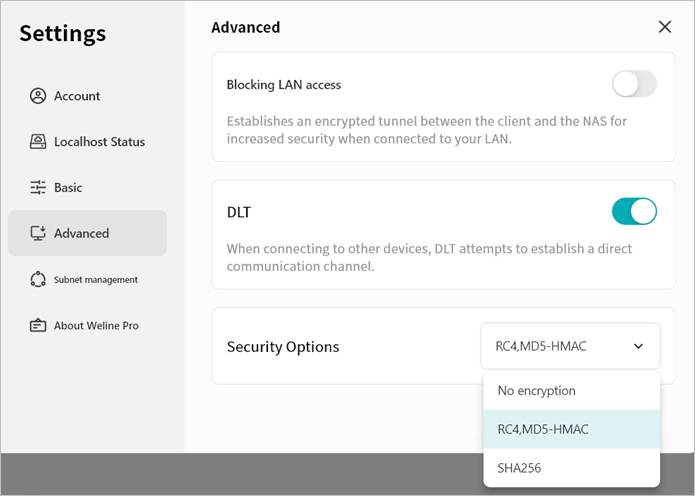Select the SHA256 security option
The image size is (695, 496).
click(518, 467)
